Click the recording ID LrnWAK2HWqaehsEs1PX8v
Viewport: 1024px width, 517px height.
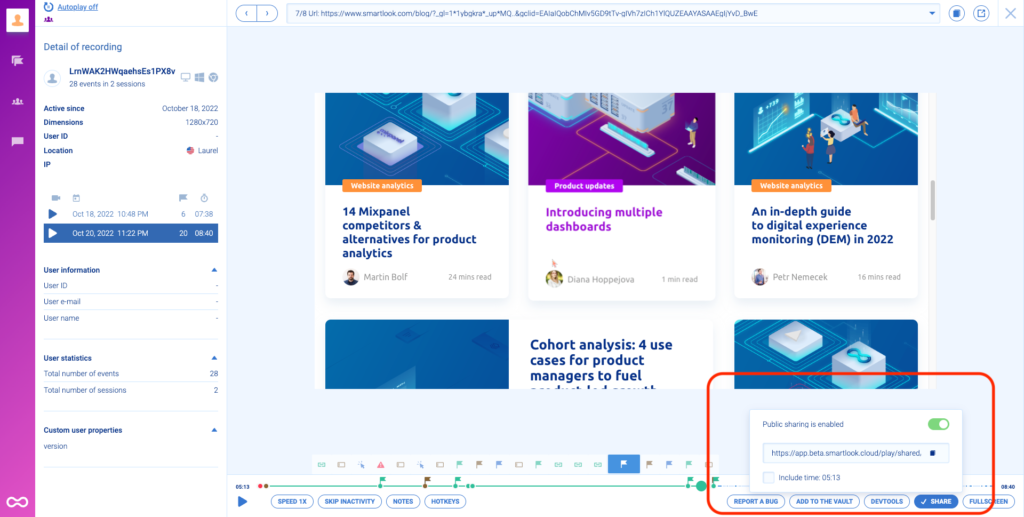pyautogui.click(x=122, y=72)
